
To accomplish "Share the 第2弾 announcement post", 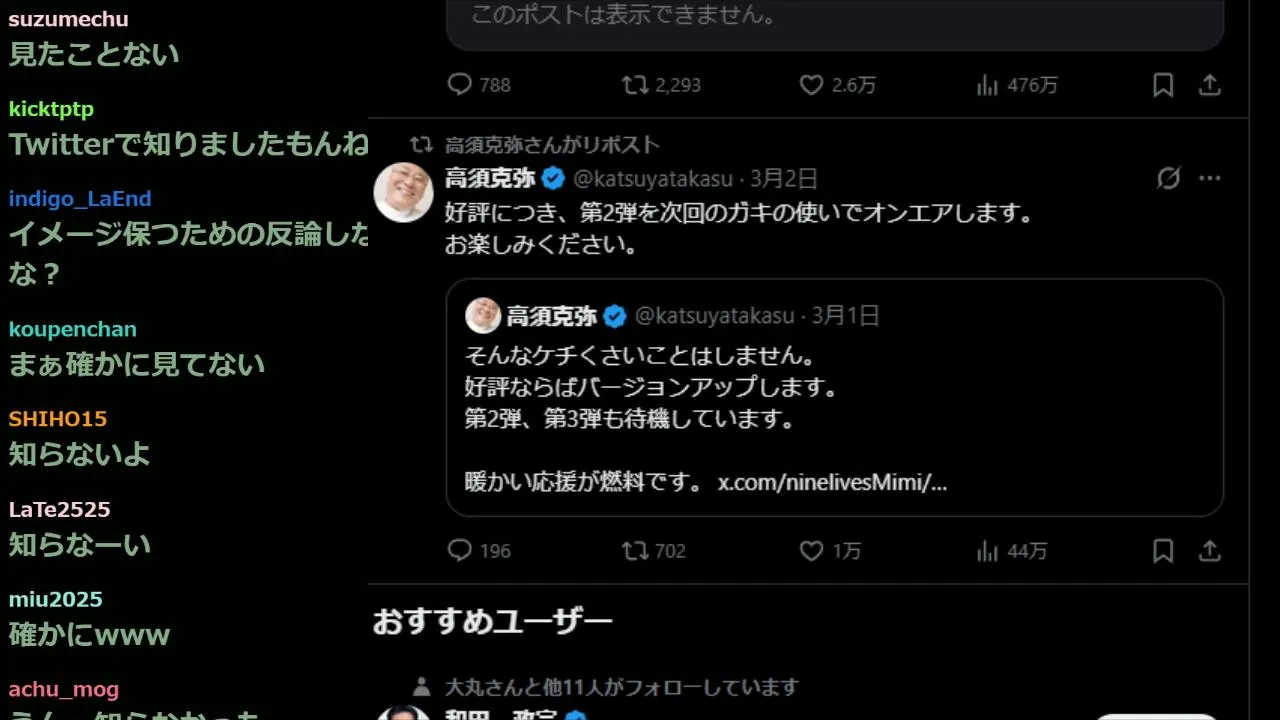I will tap(1210, 550).
